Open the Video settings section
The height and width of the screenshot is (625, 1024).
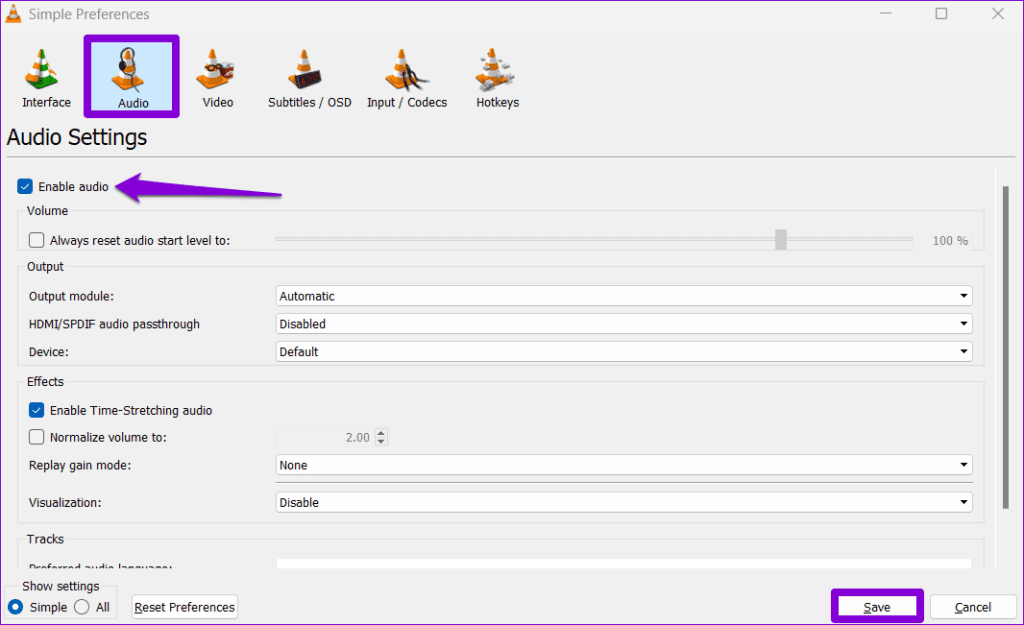[x=216, y=75]
